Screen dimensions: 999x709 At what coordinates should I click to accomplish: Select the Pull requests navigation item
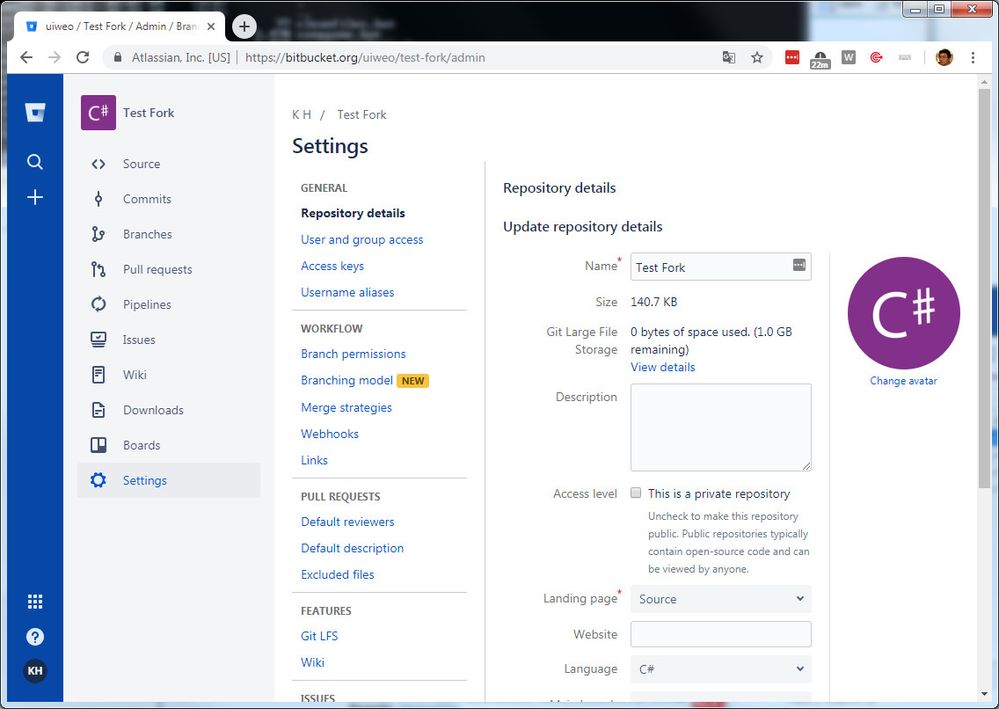click(x=169, y=269)
